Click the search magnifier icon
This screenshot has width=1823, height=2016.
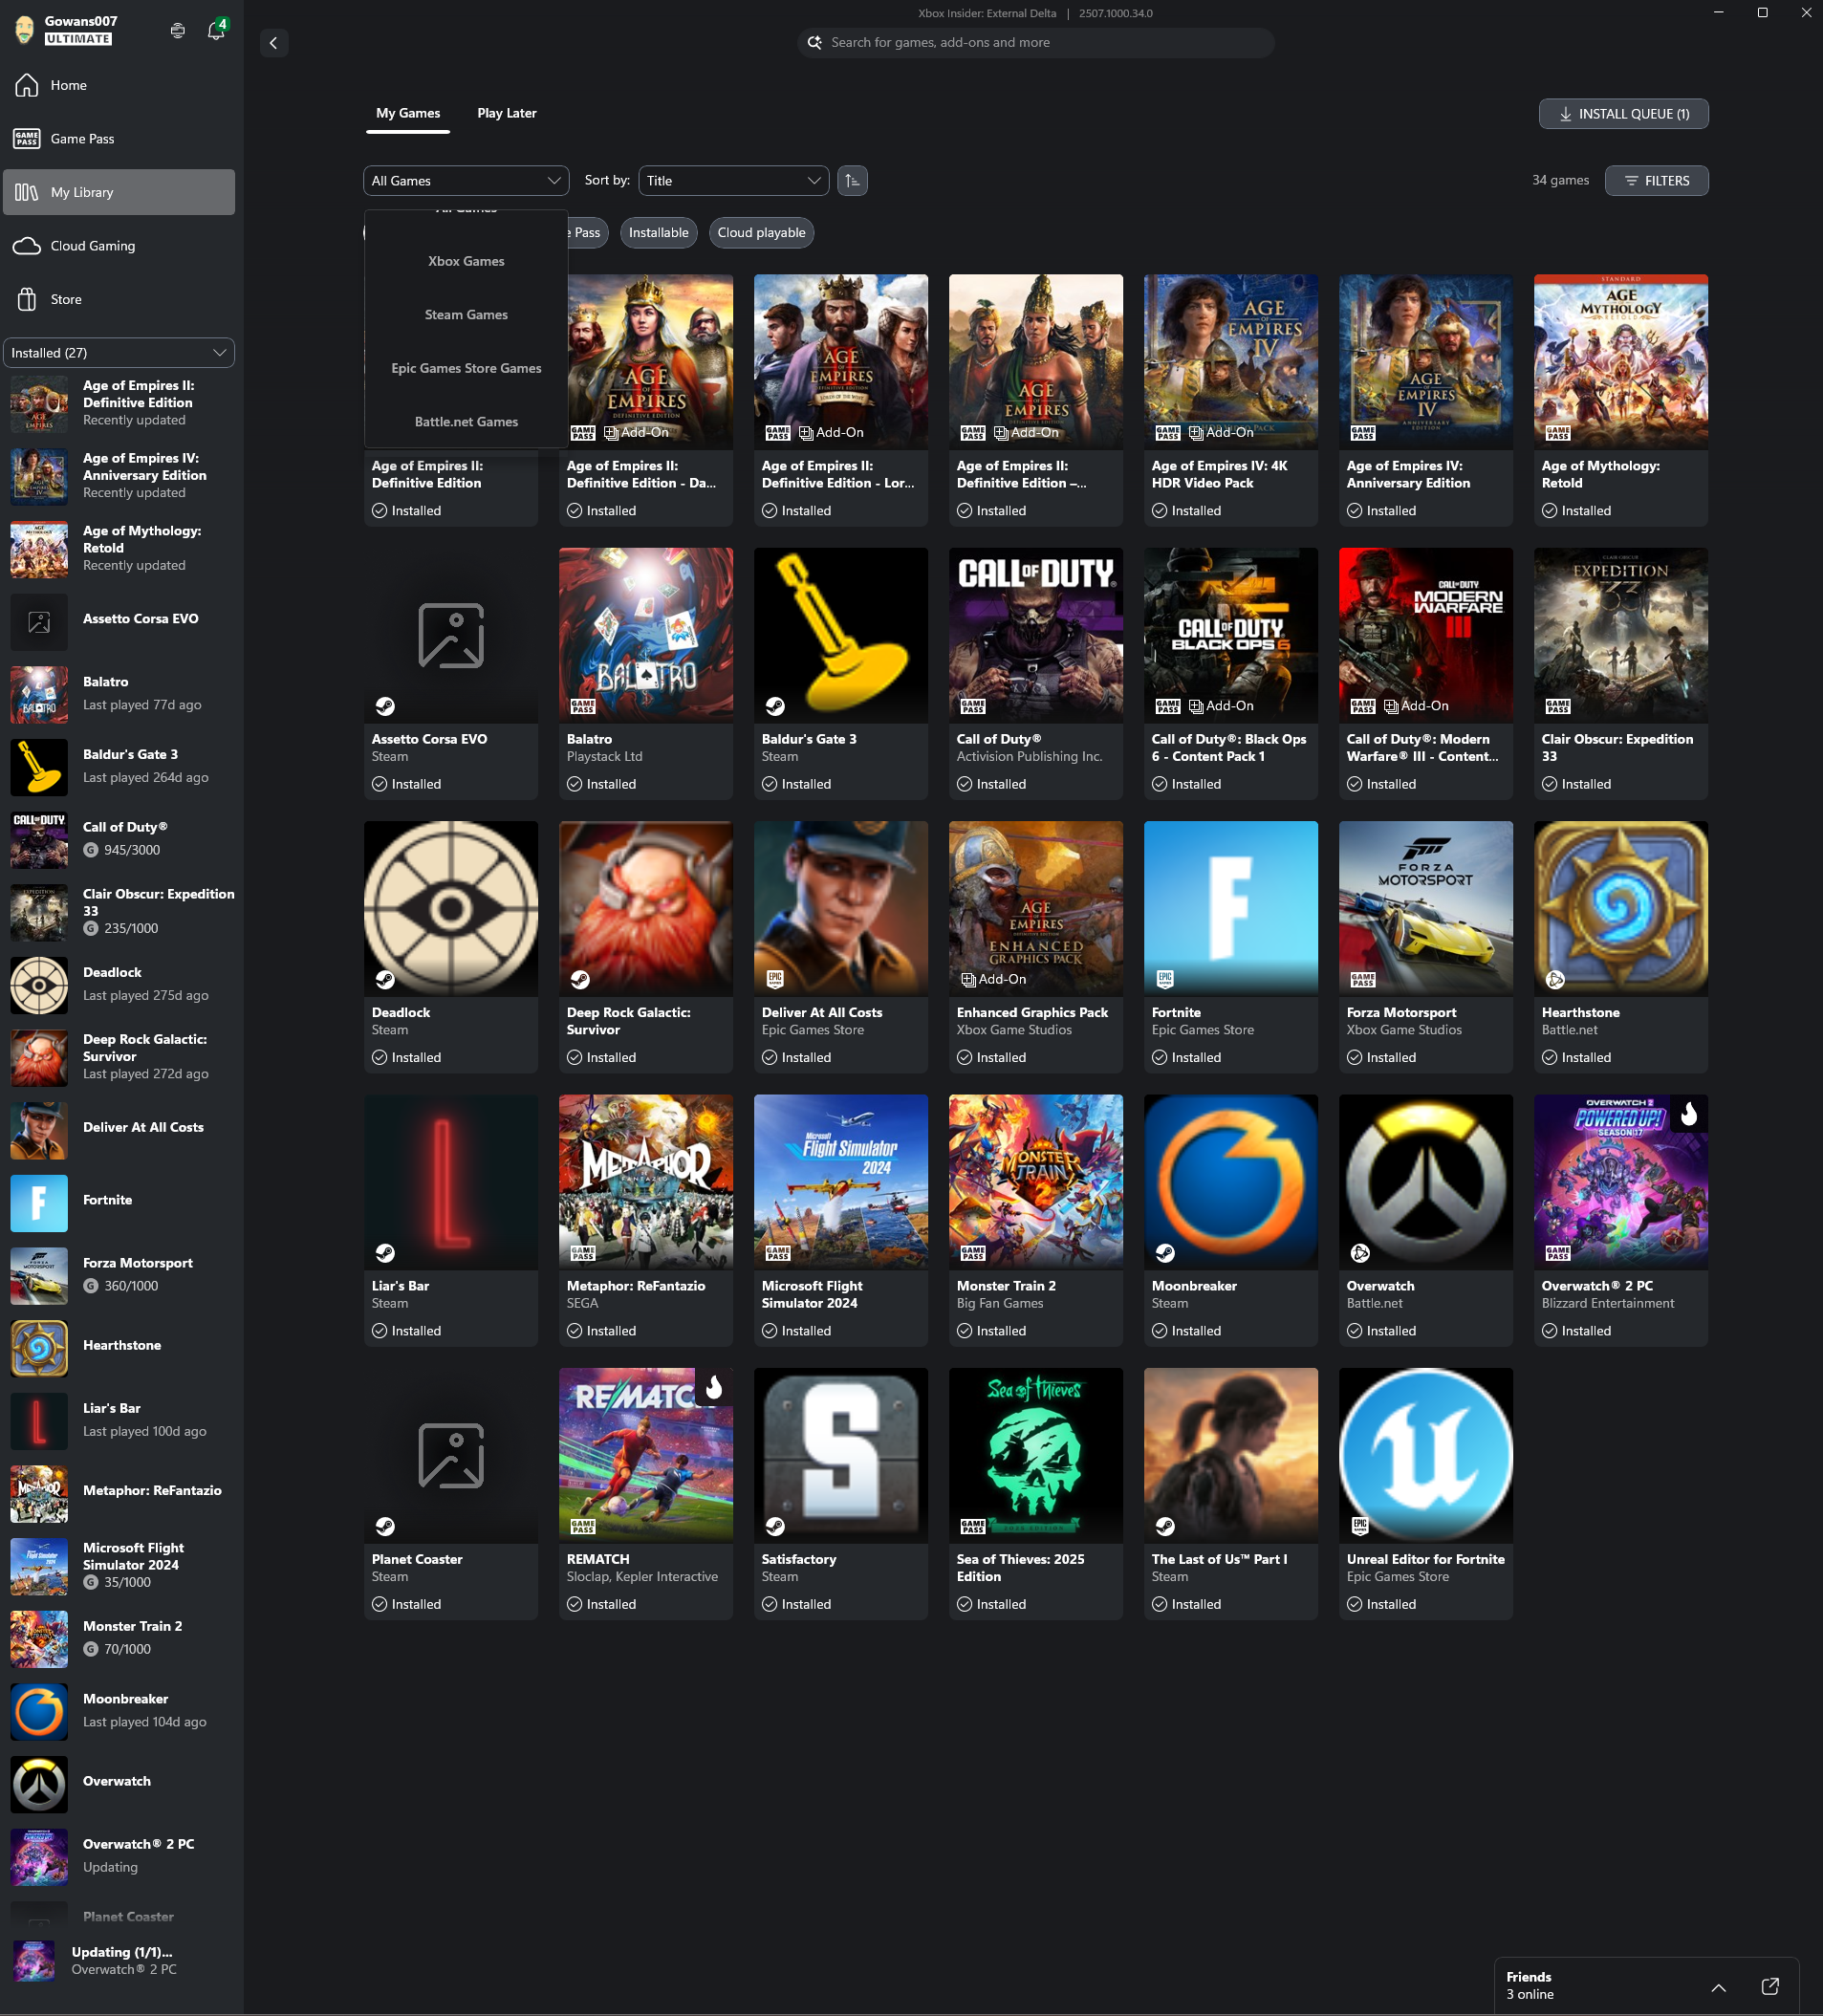click(815, 43)
